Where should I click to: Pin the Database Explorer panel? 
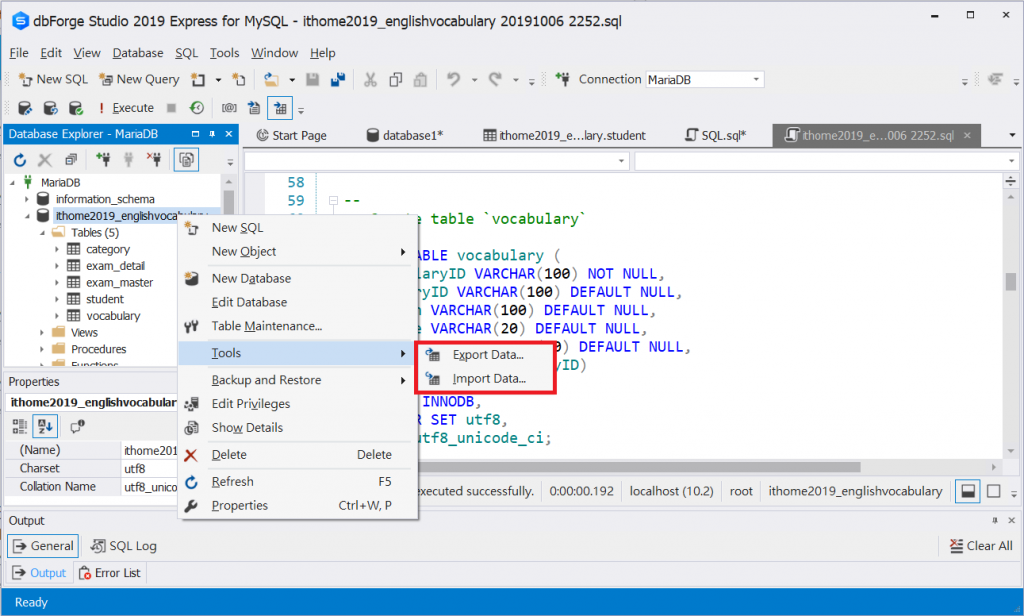[x=212, y=134]
